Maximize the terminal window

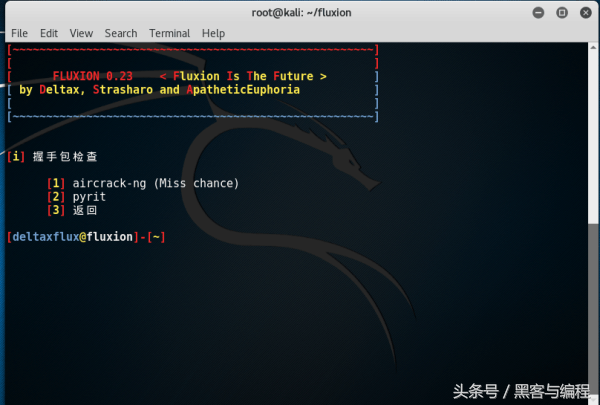562,13
